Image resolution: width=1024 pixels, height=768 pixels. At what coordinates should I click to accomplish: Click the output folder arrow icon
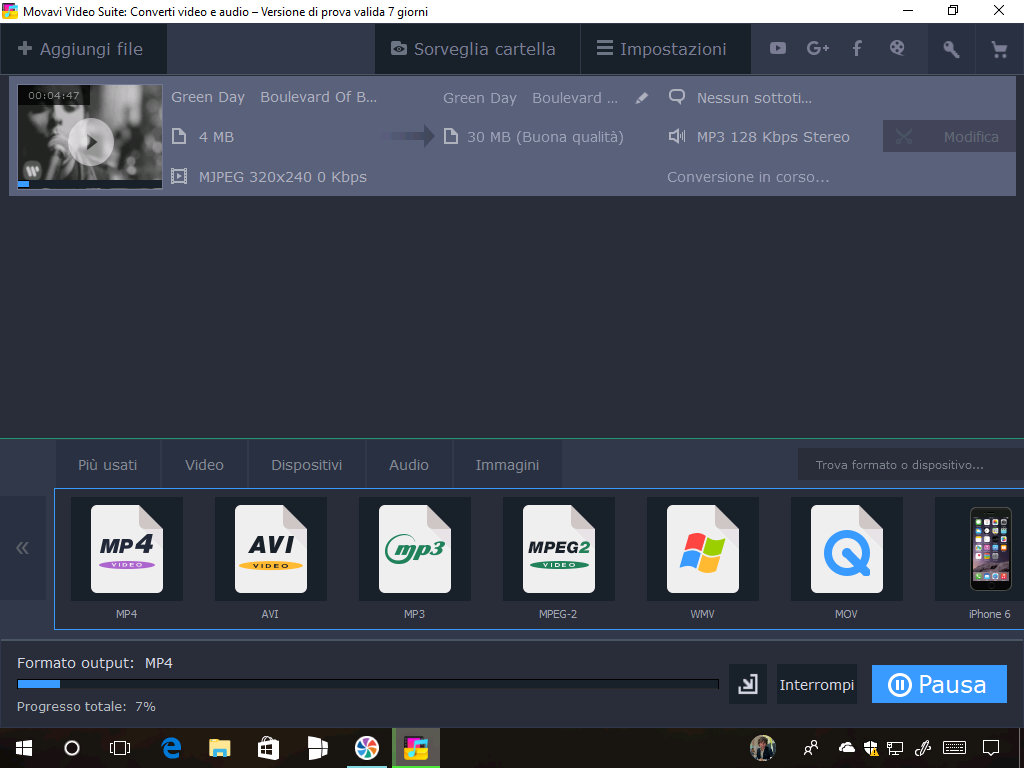[748, 684]
